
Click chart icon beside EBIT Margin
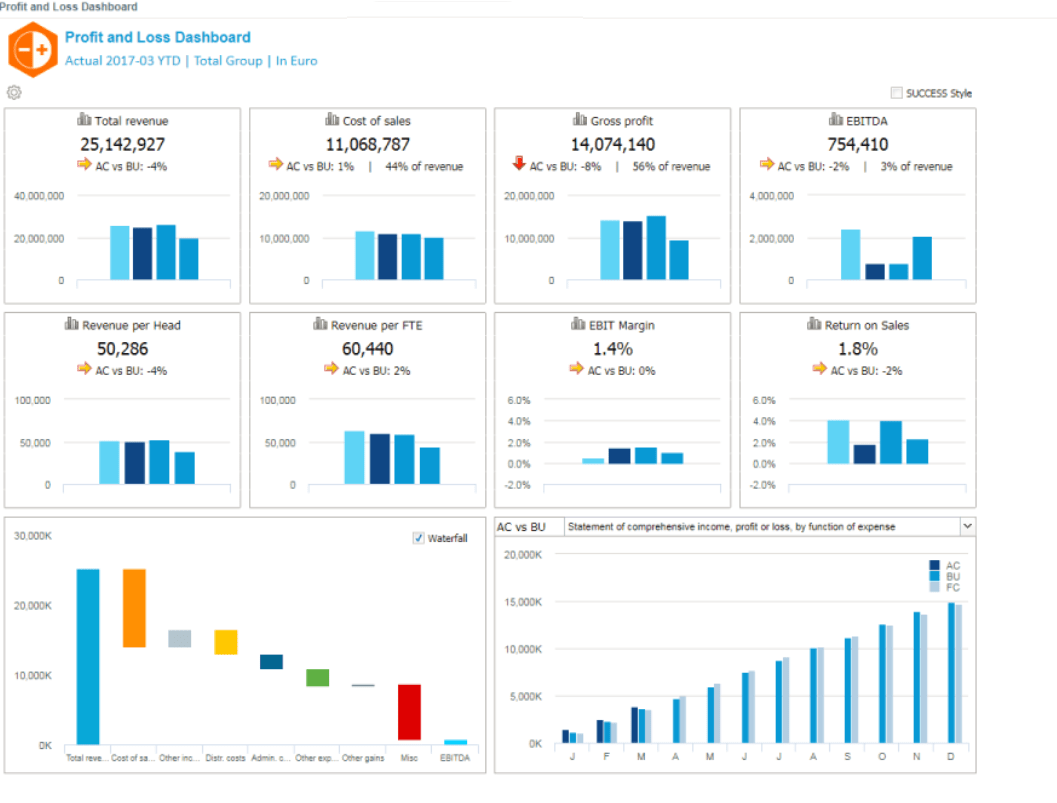(580, 324)
